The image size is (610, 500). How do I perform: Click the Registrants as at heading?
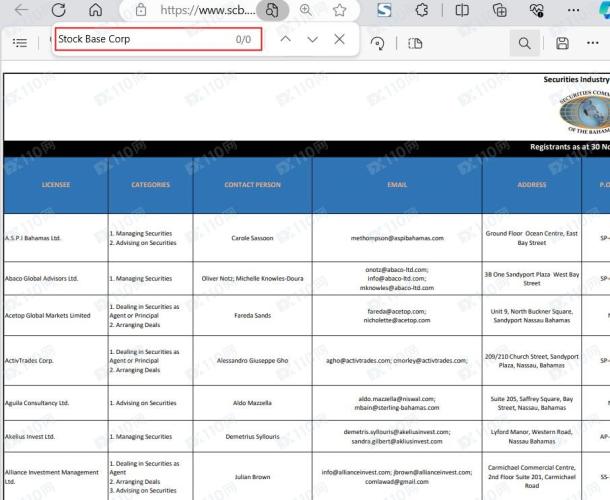click(569, 147)
